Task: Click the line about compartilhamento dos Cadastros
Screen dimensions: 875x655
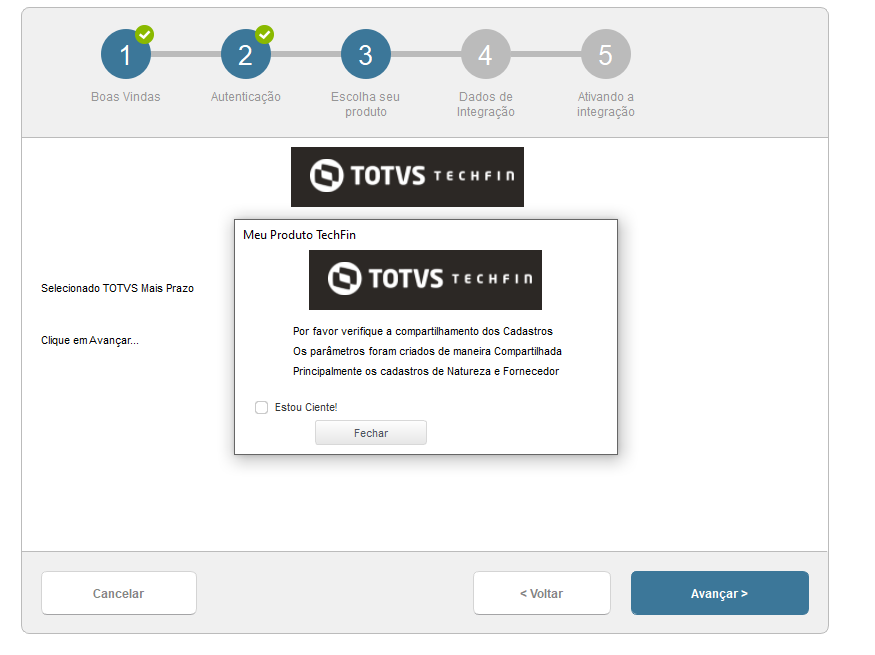Action: (x=423, y=331)
